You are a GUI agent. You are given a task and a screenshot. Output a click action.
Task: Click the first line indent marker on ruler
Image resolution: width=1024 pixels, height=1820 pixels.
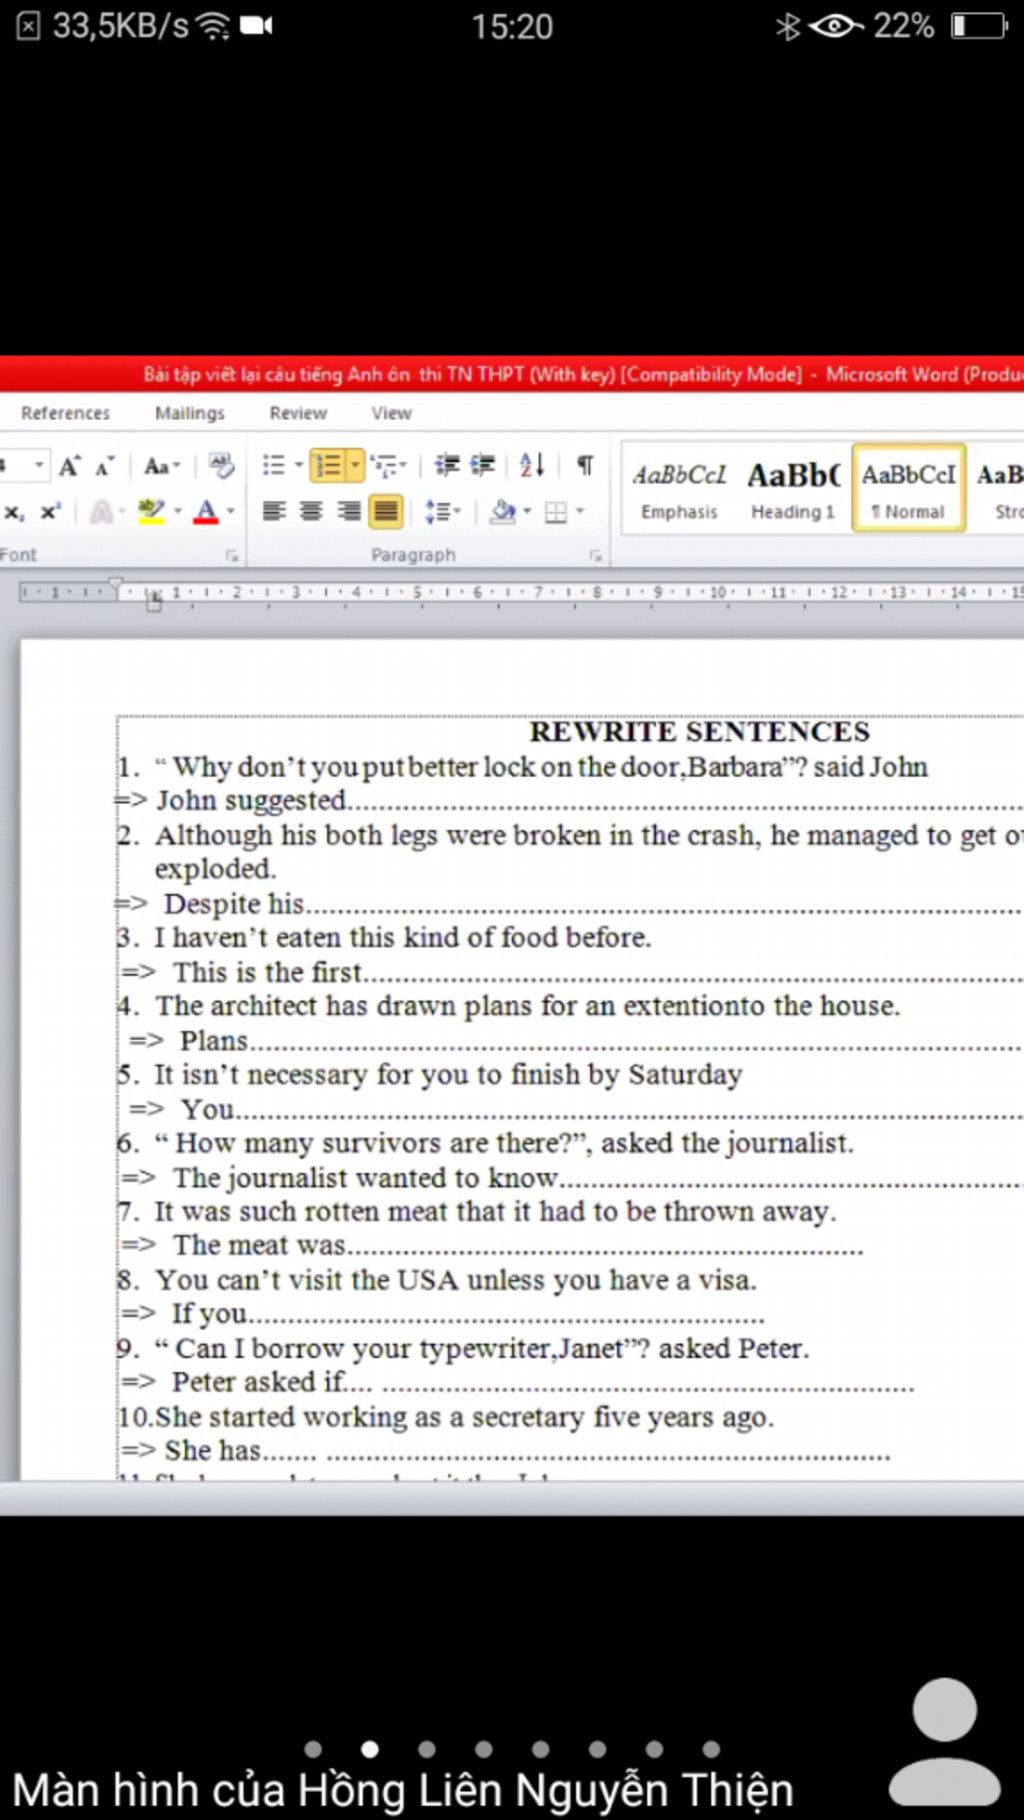tap(116, 583)
